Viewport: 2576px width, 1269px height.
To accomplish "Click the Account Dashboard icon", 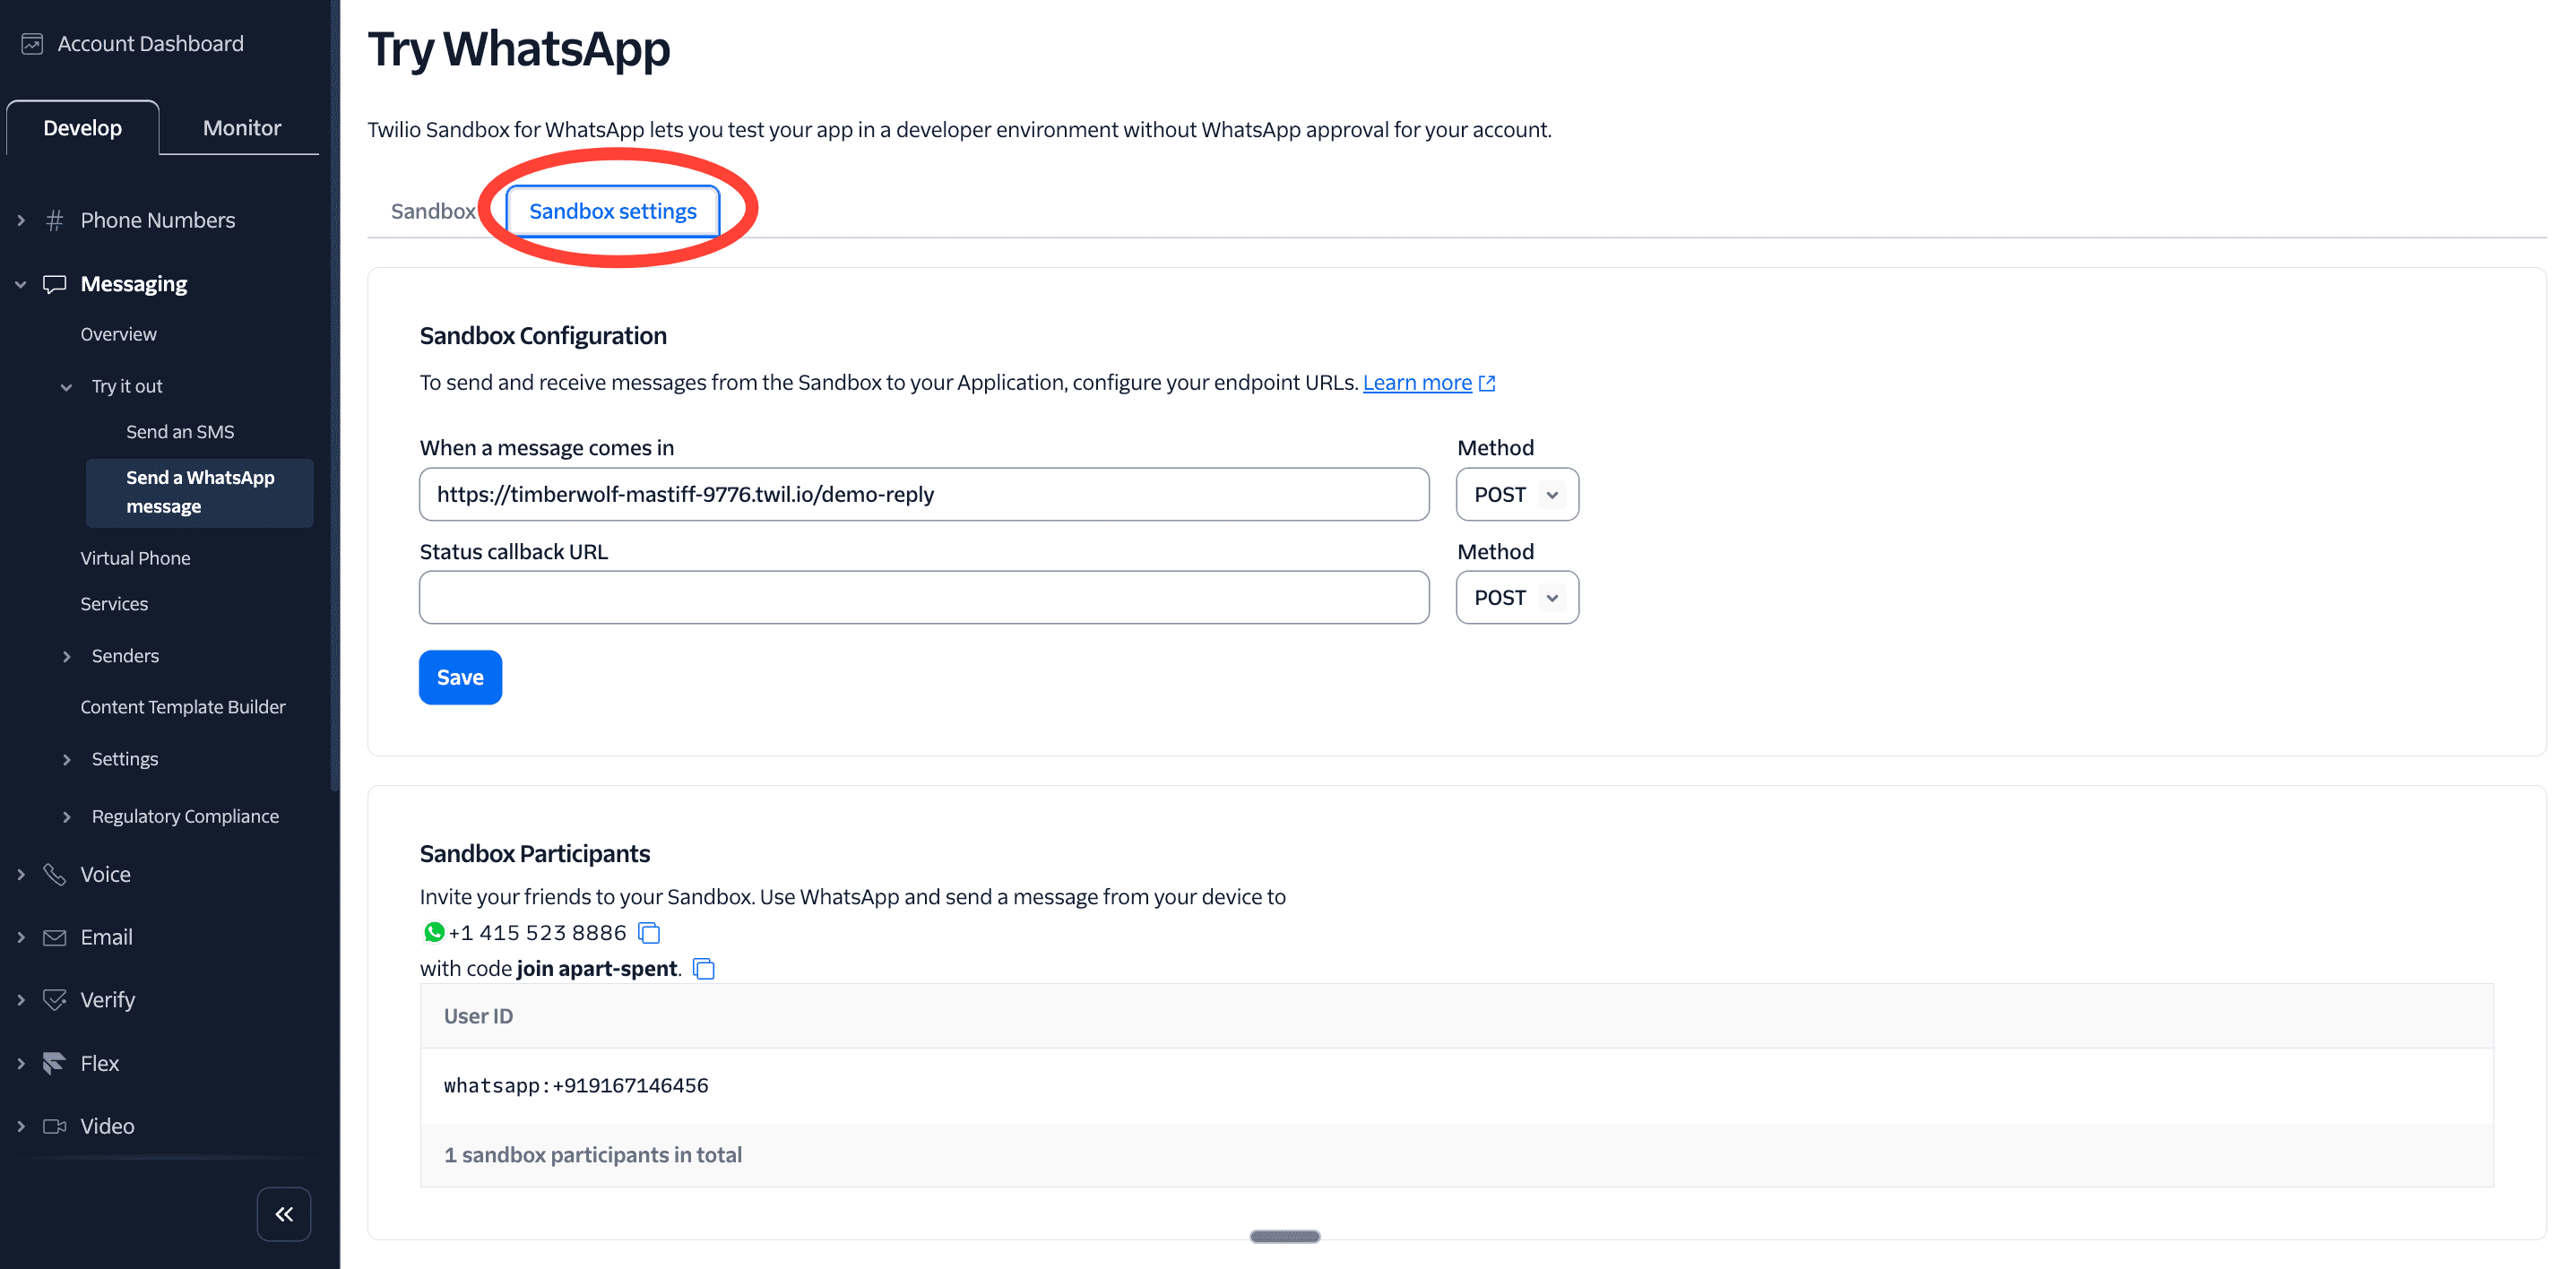I will click(x=32, y=44).
